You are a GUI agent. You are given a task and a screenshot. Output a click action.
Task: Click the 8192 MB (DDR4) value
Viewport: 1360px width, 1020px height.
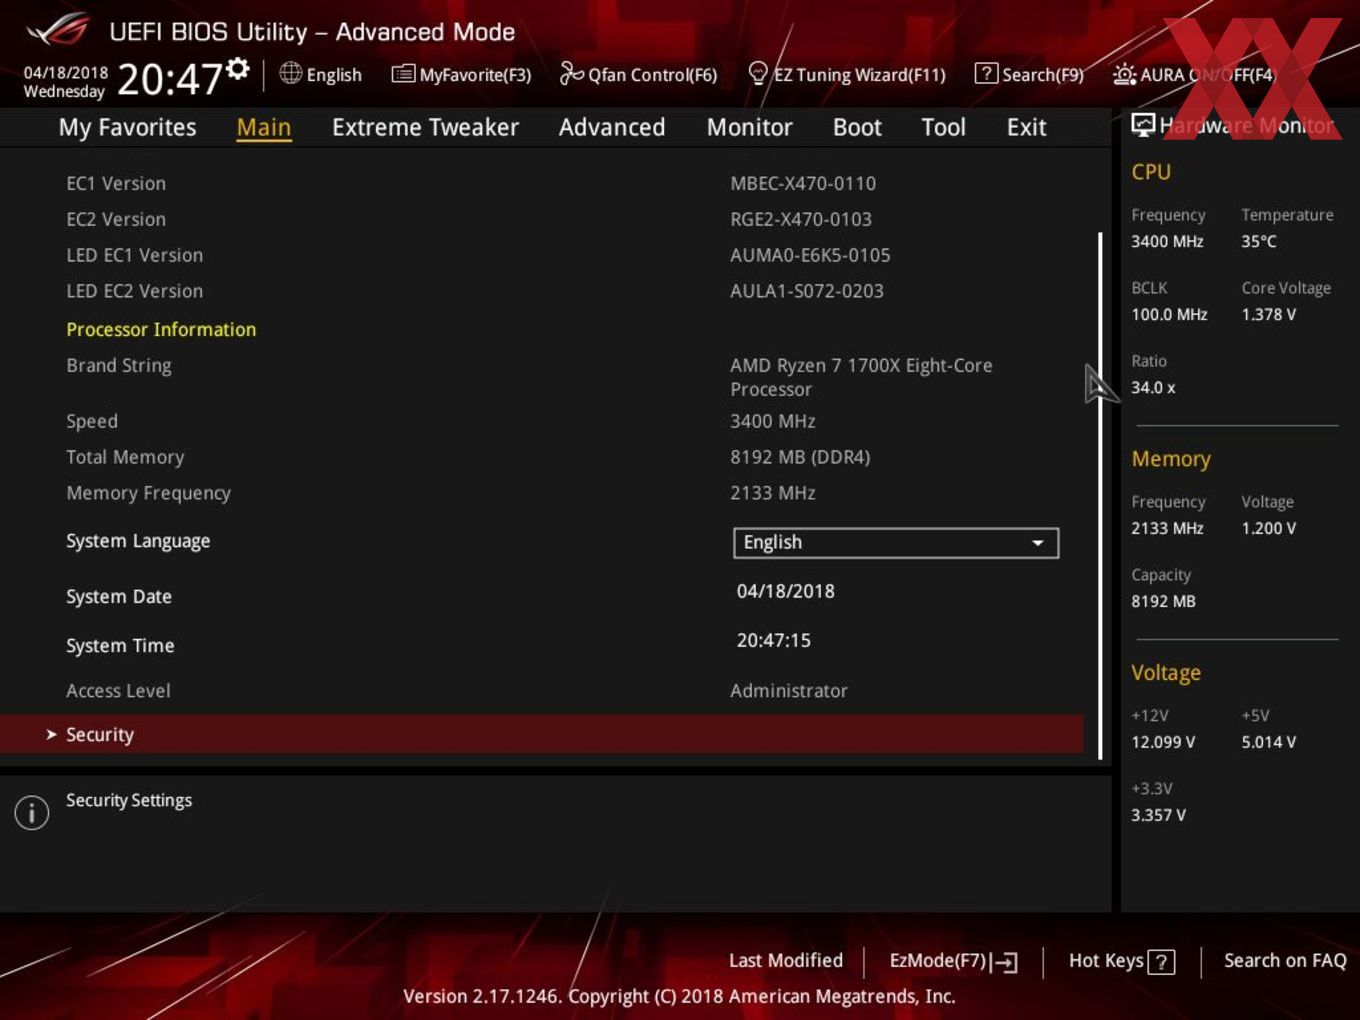click(x=800, y=457)
